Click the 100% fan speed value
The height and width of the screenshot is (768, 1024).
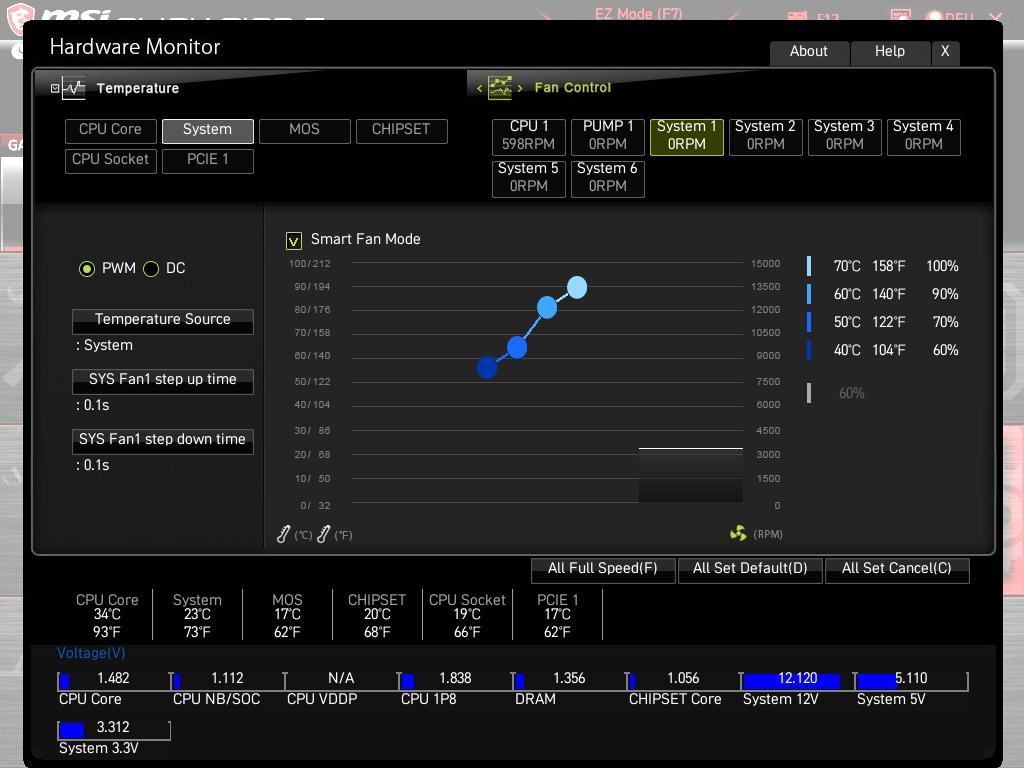[942, 266]
